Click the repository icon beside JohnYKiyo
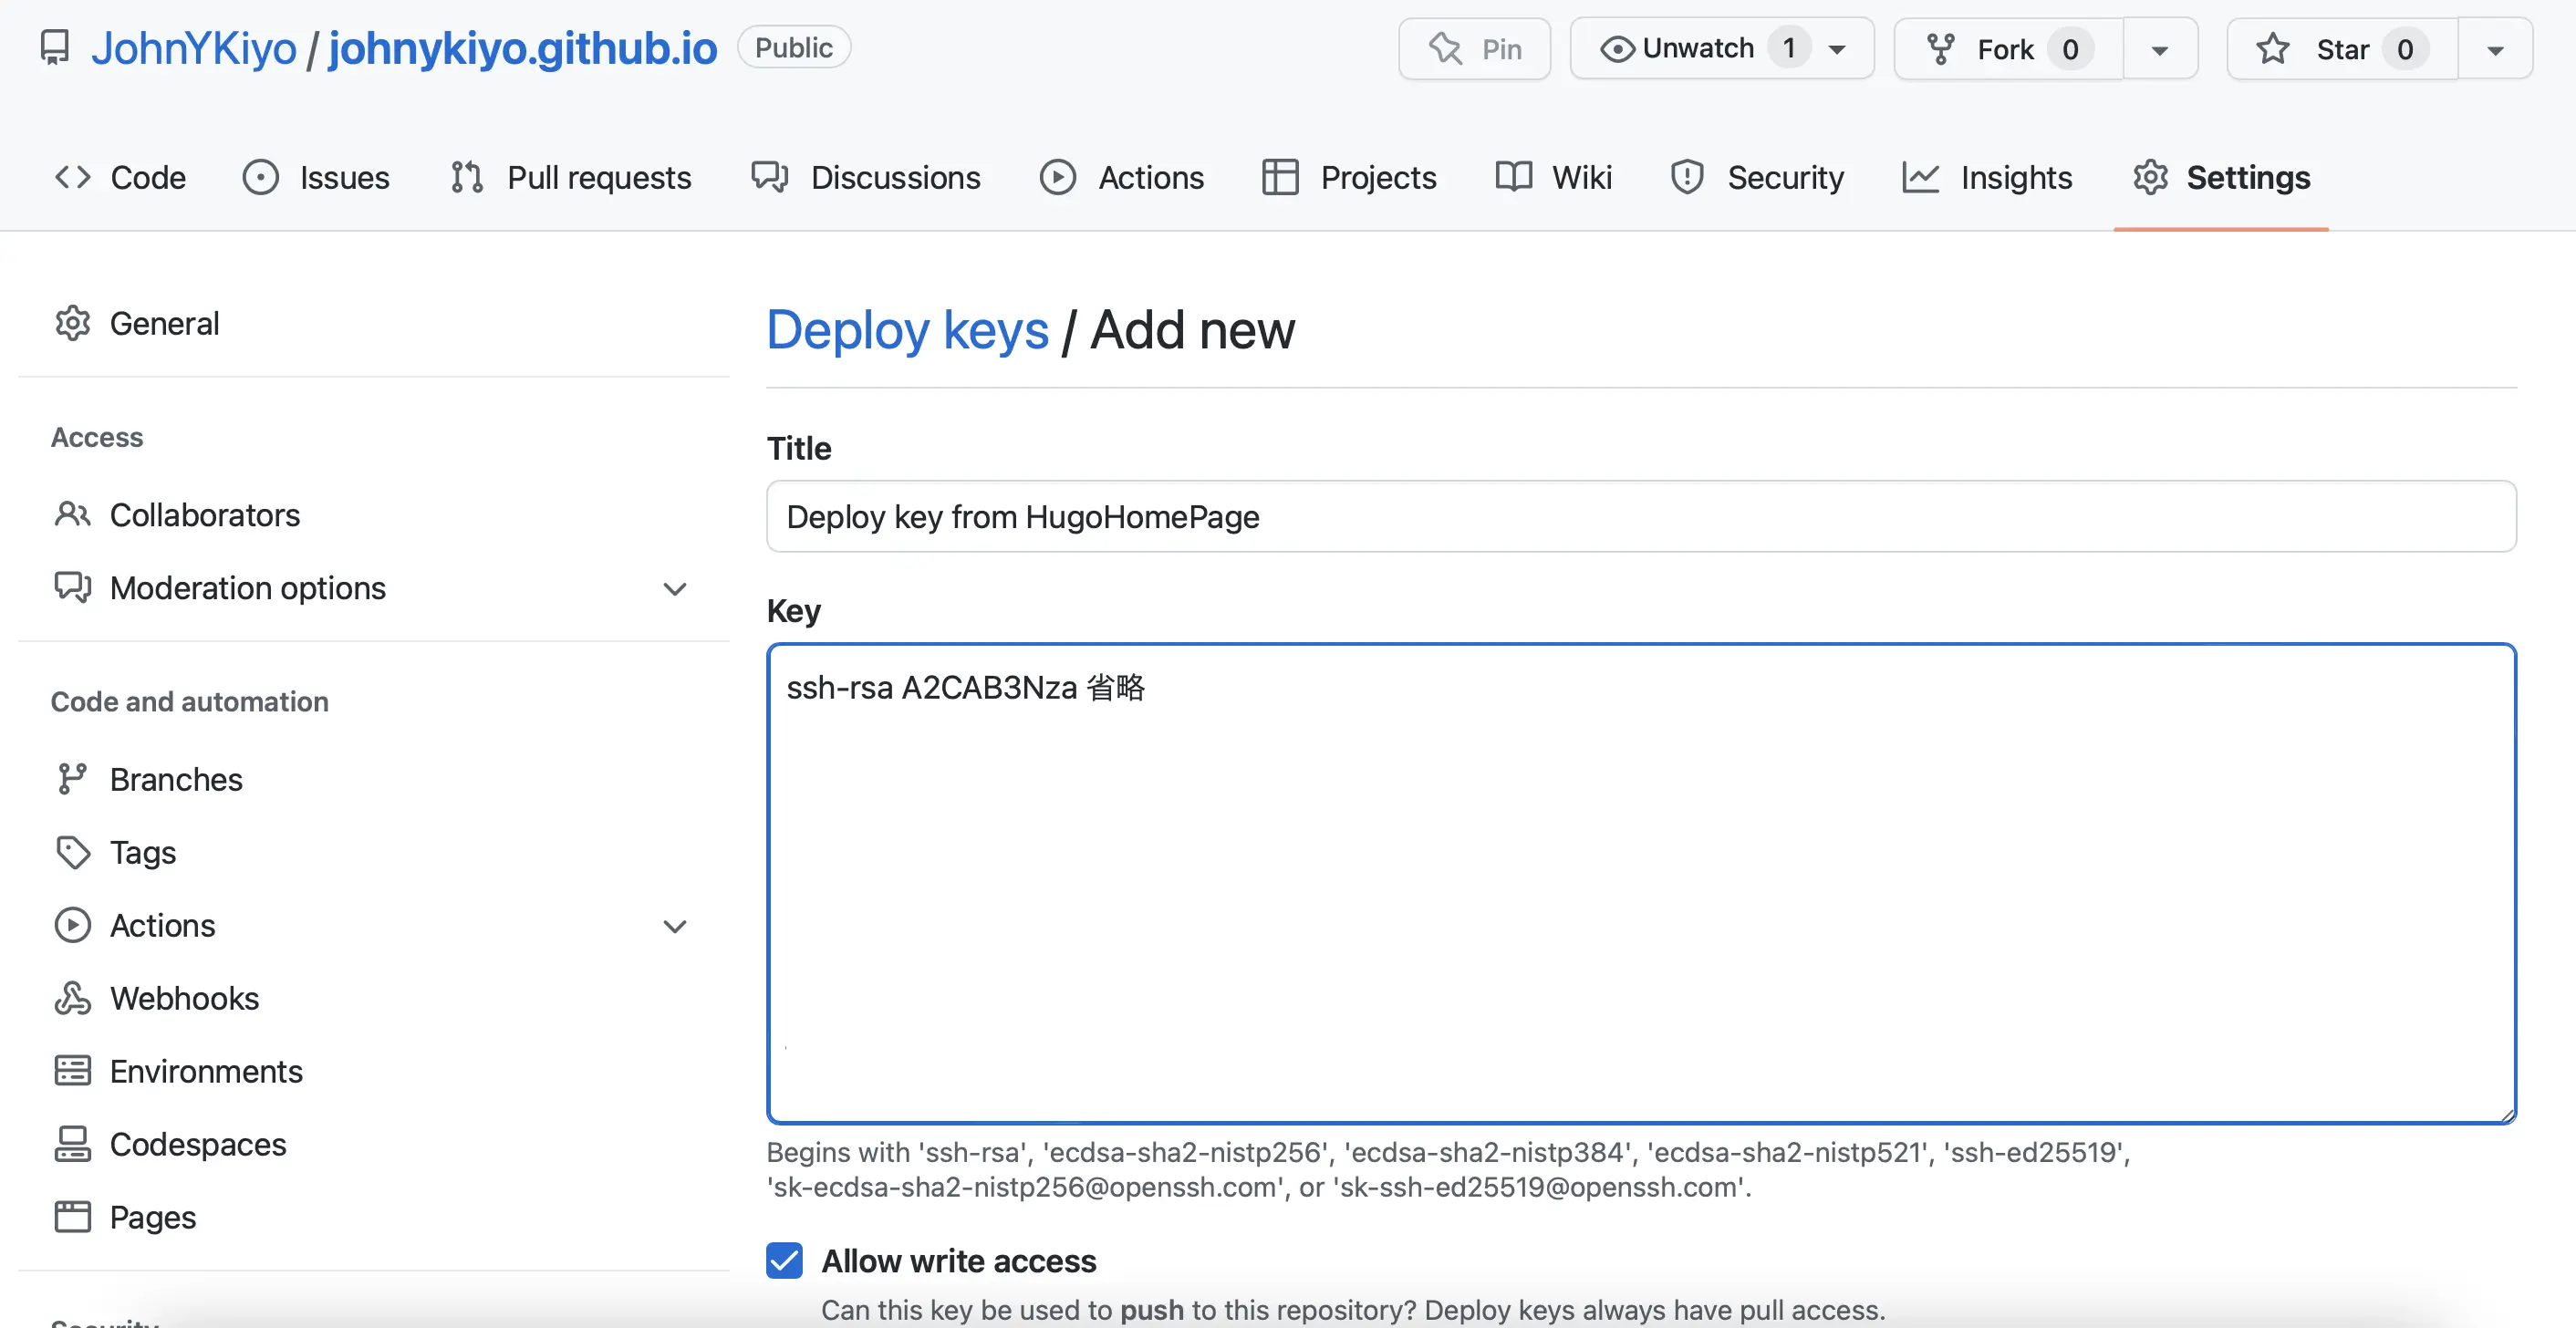Screen dimensions: 2576x1328 (55, 47)
